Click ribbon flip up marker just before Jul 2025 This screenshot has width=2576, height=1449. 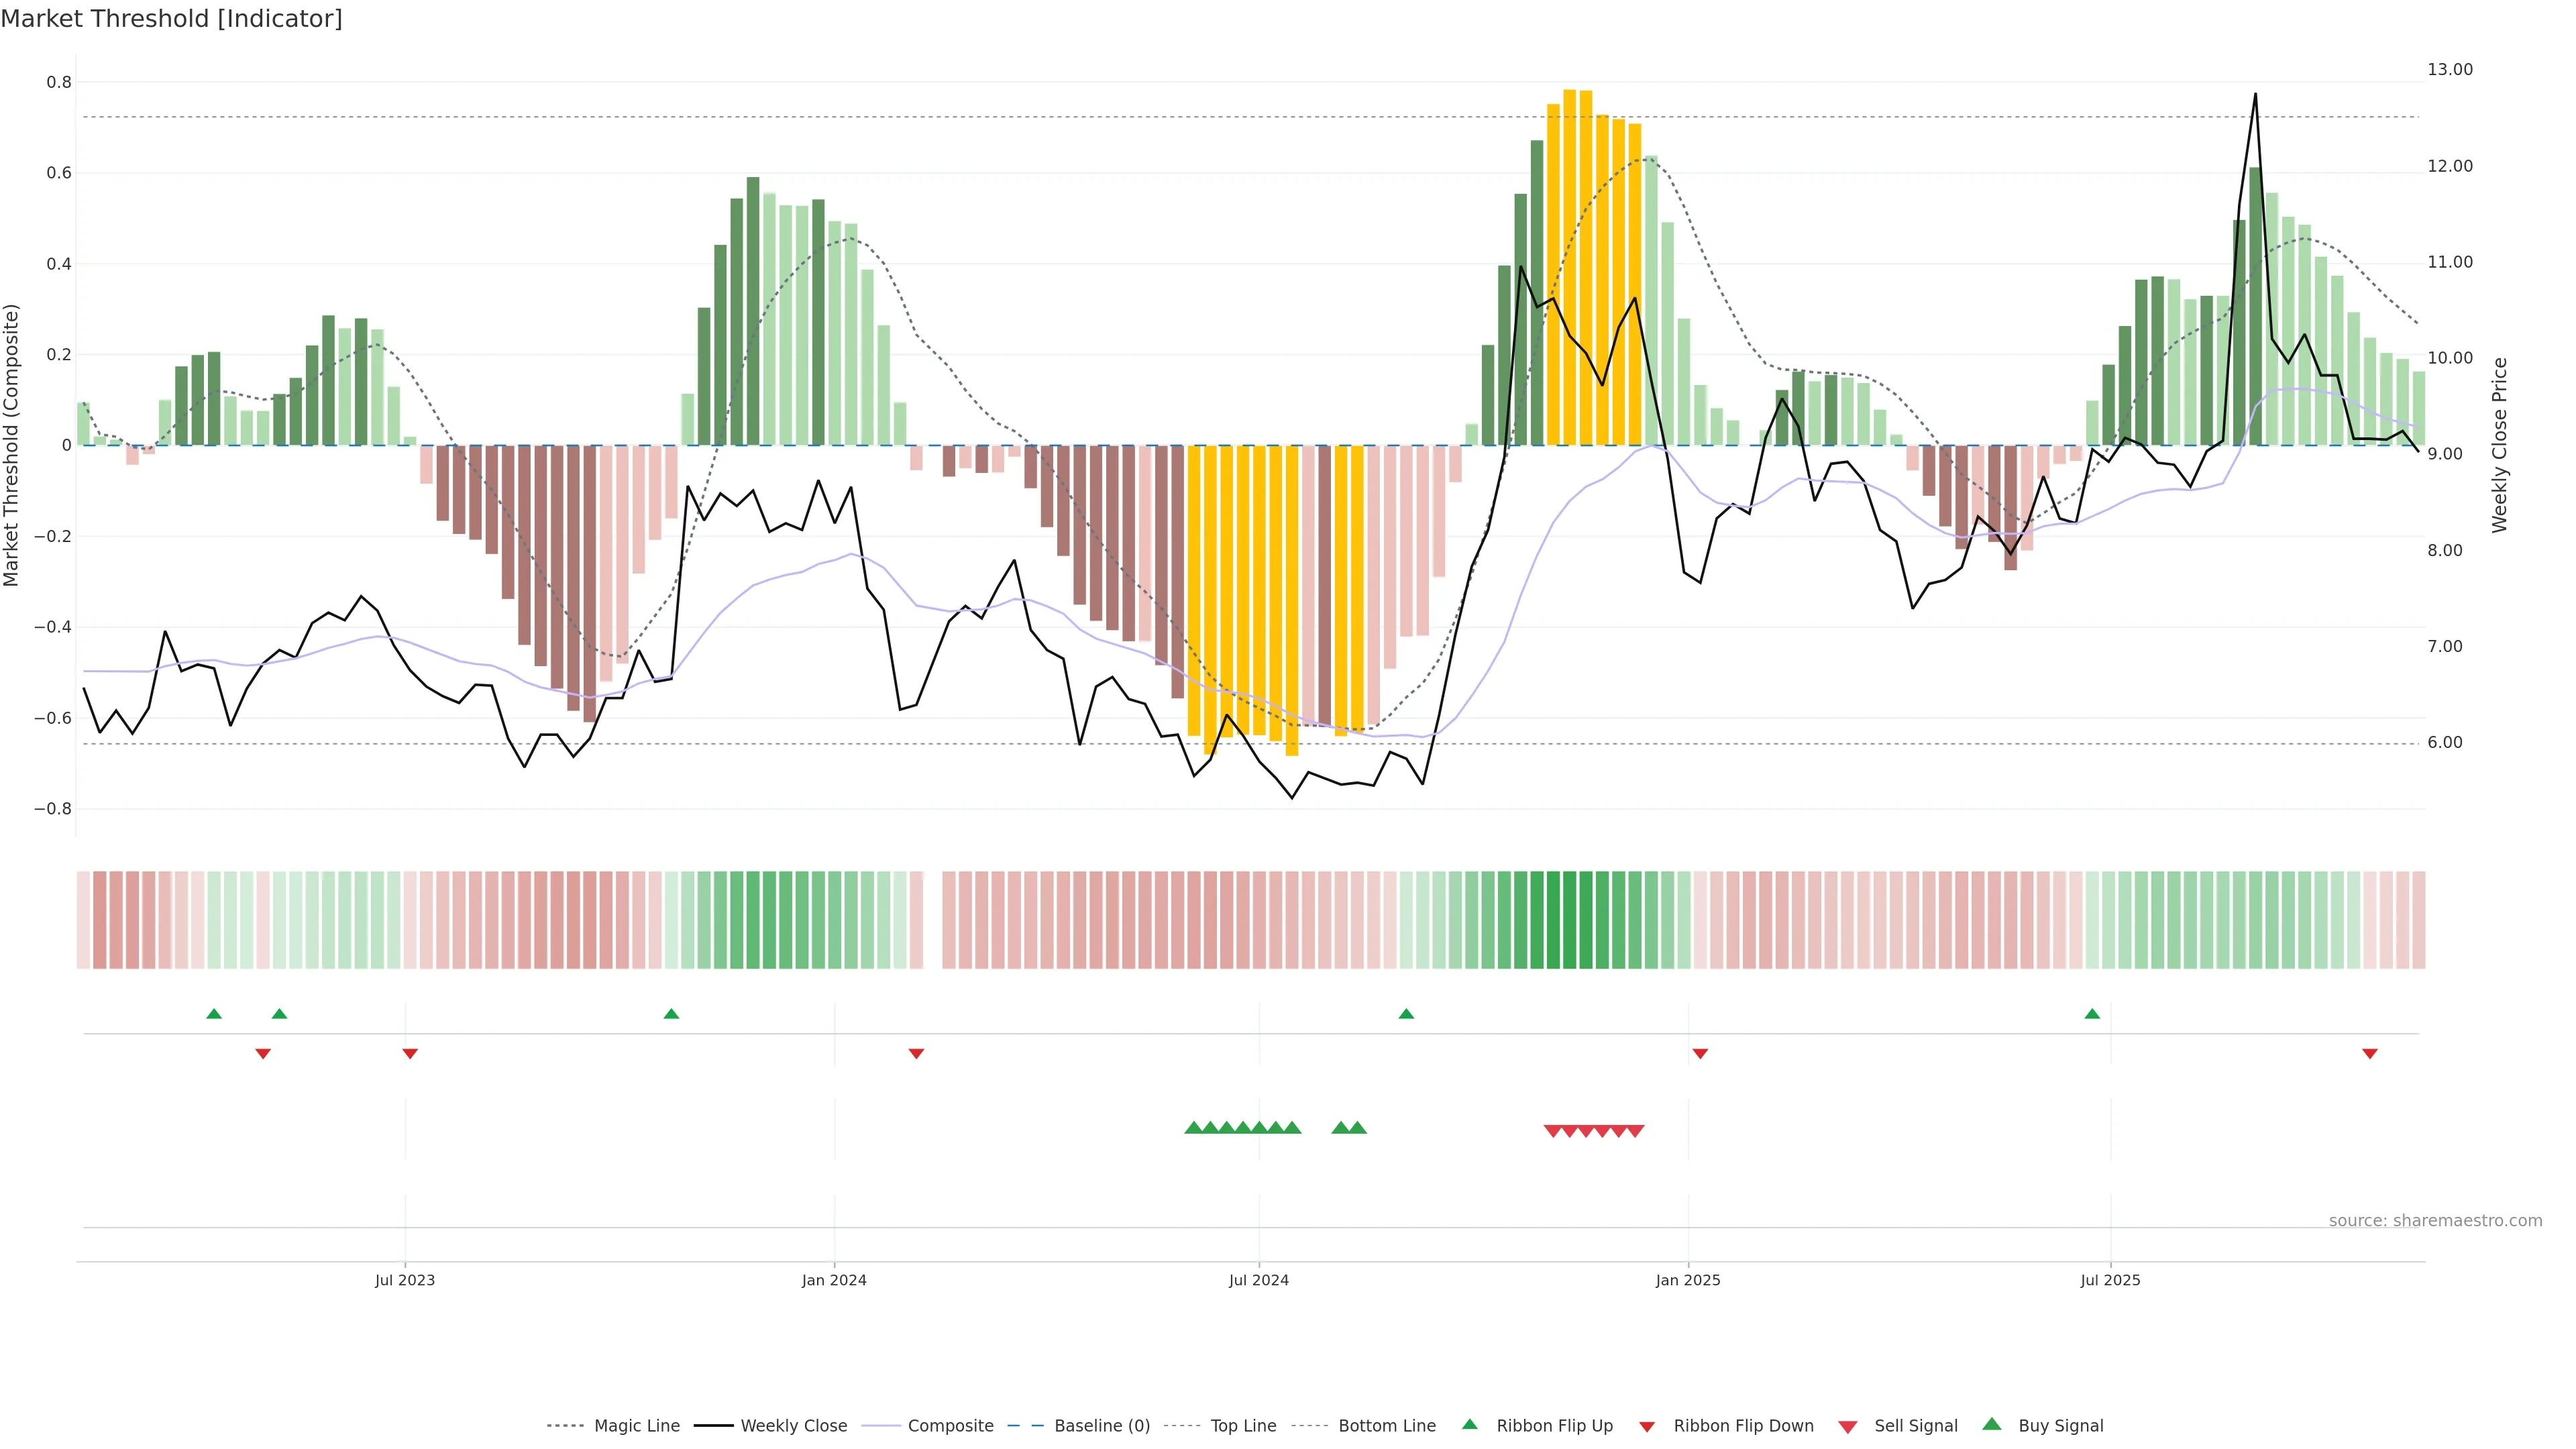point(2092,1014)
